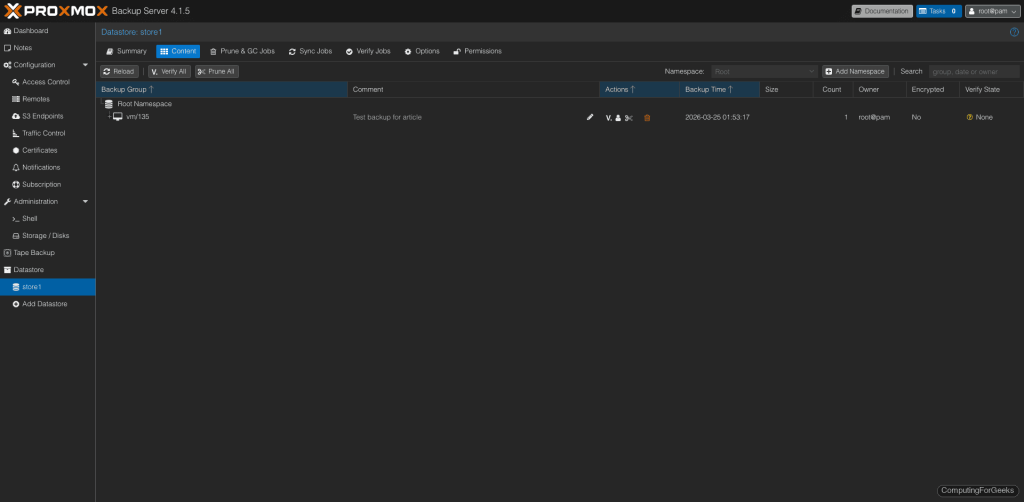Image resolution: width=1024 pixels, height=502 pixels.
Task: Collapse the Root Namespace tree node
Action: 102,104
